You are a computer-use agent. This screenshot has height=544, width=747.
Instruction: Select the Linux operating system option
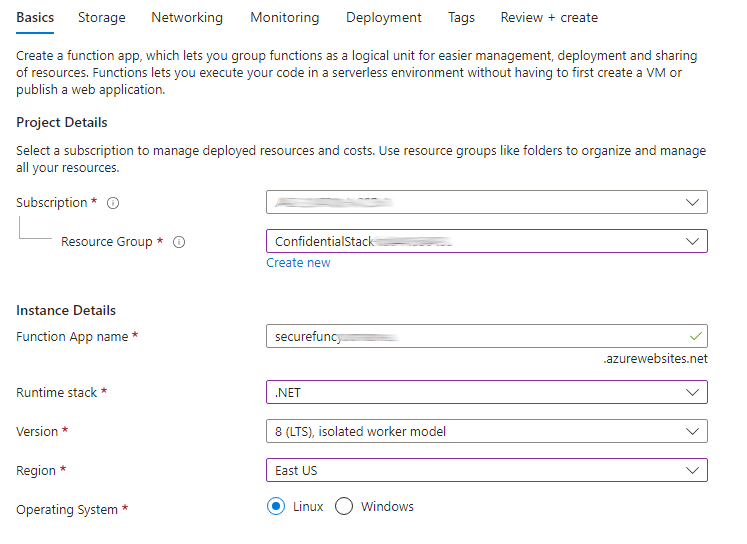point(277,507)
